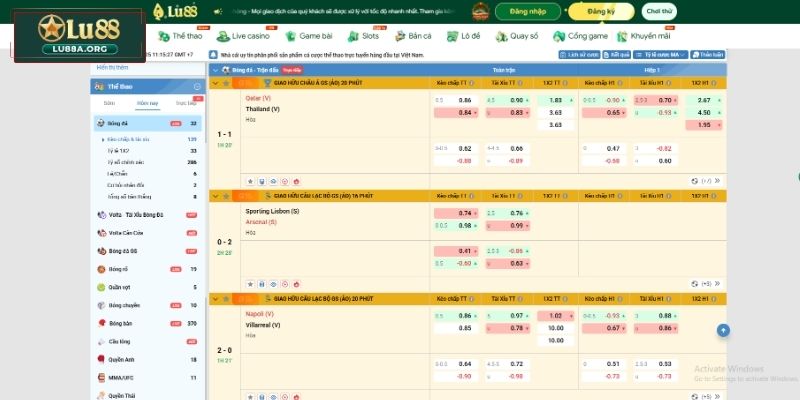Collapse the Bóng đá - Trận đấu section
Screen dimensions: 800x400
click(x=216, y=71)
